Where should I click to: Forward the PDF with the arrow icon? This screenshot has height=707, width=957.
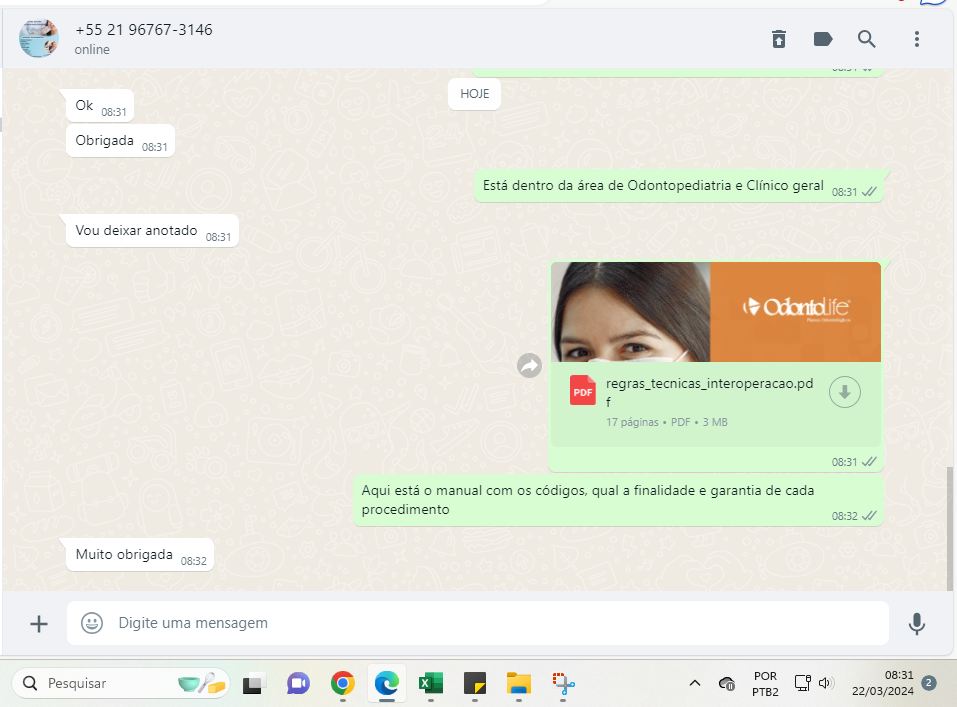point(529,366)
